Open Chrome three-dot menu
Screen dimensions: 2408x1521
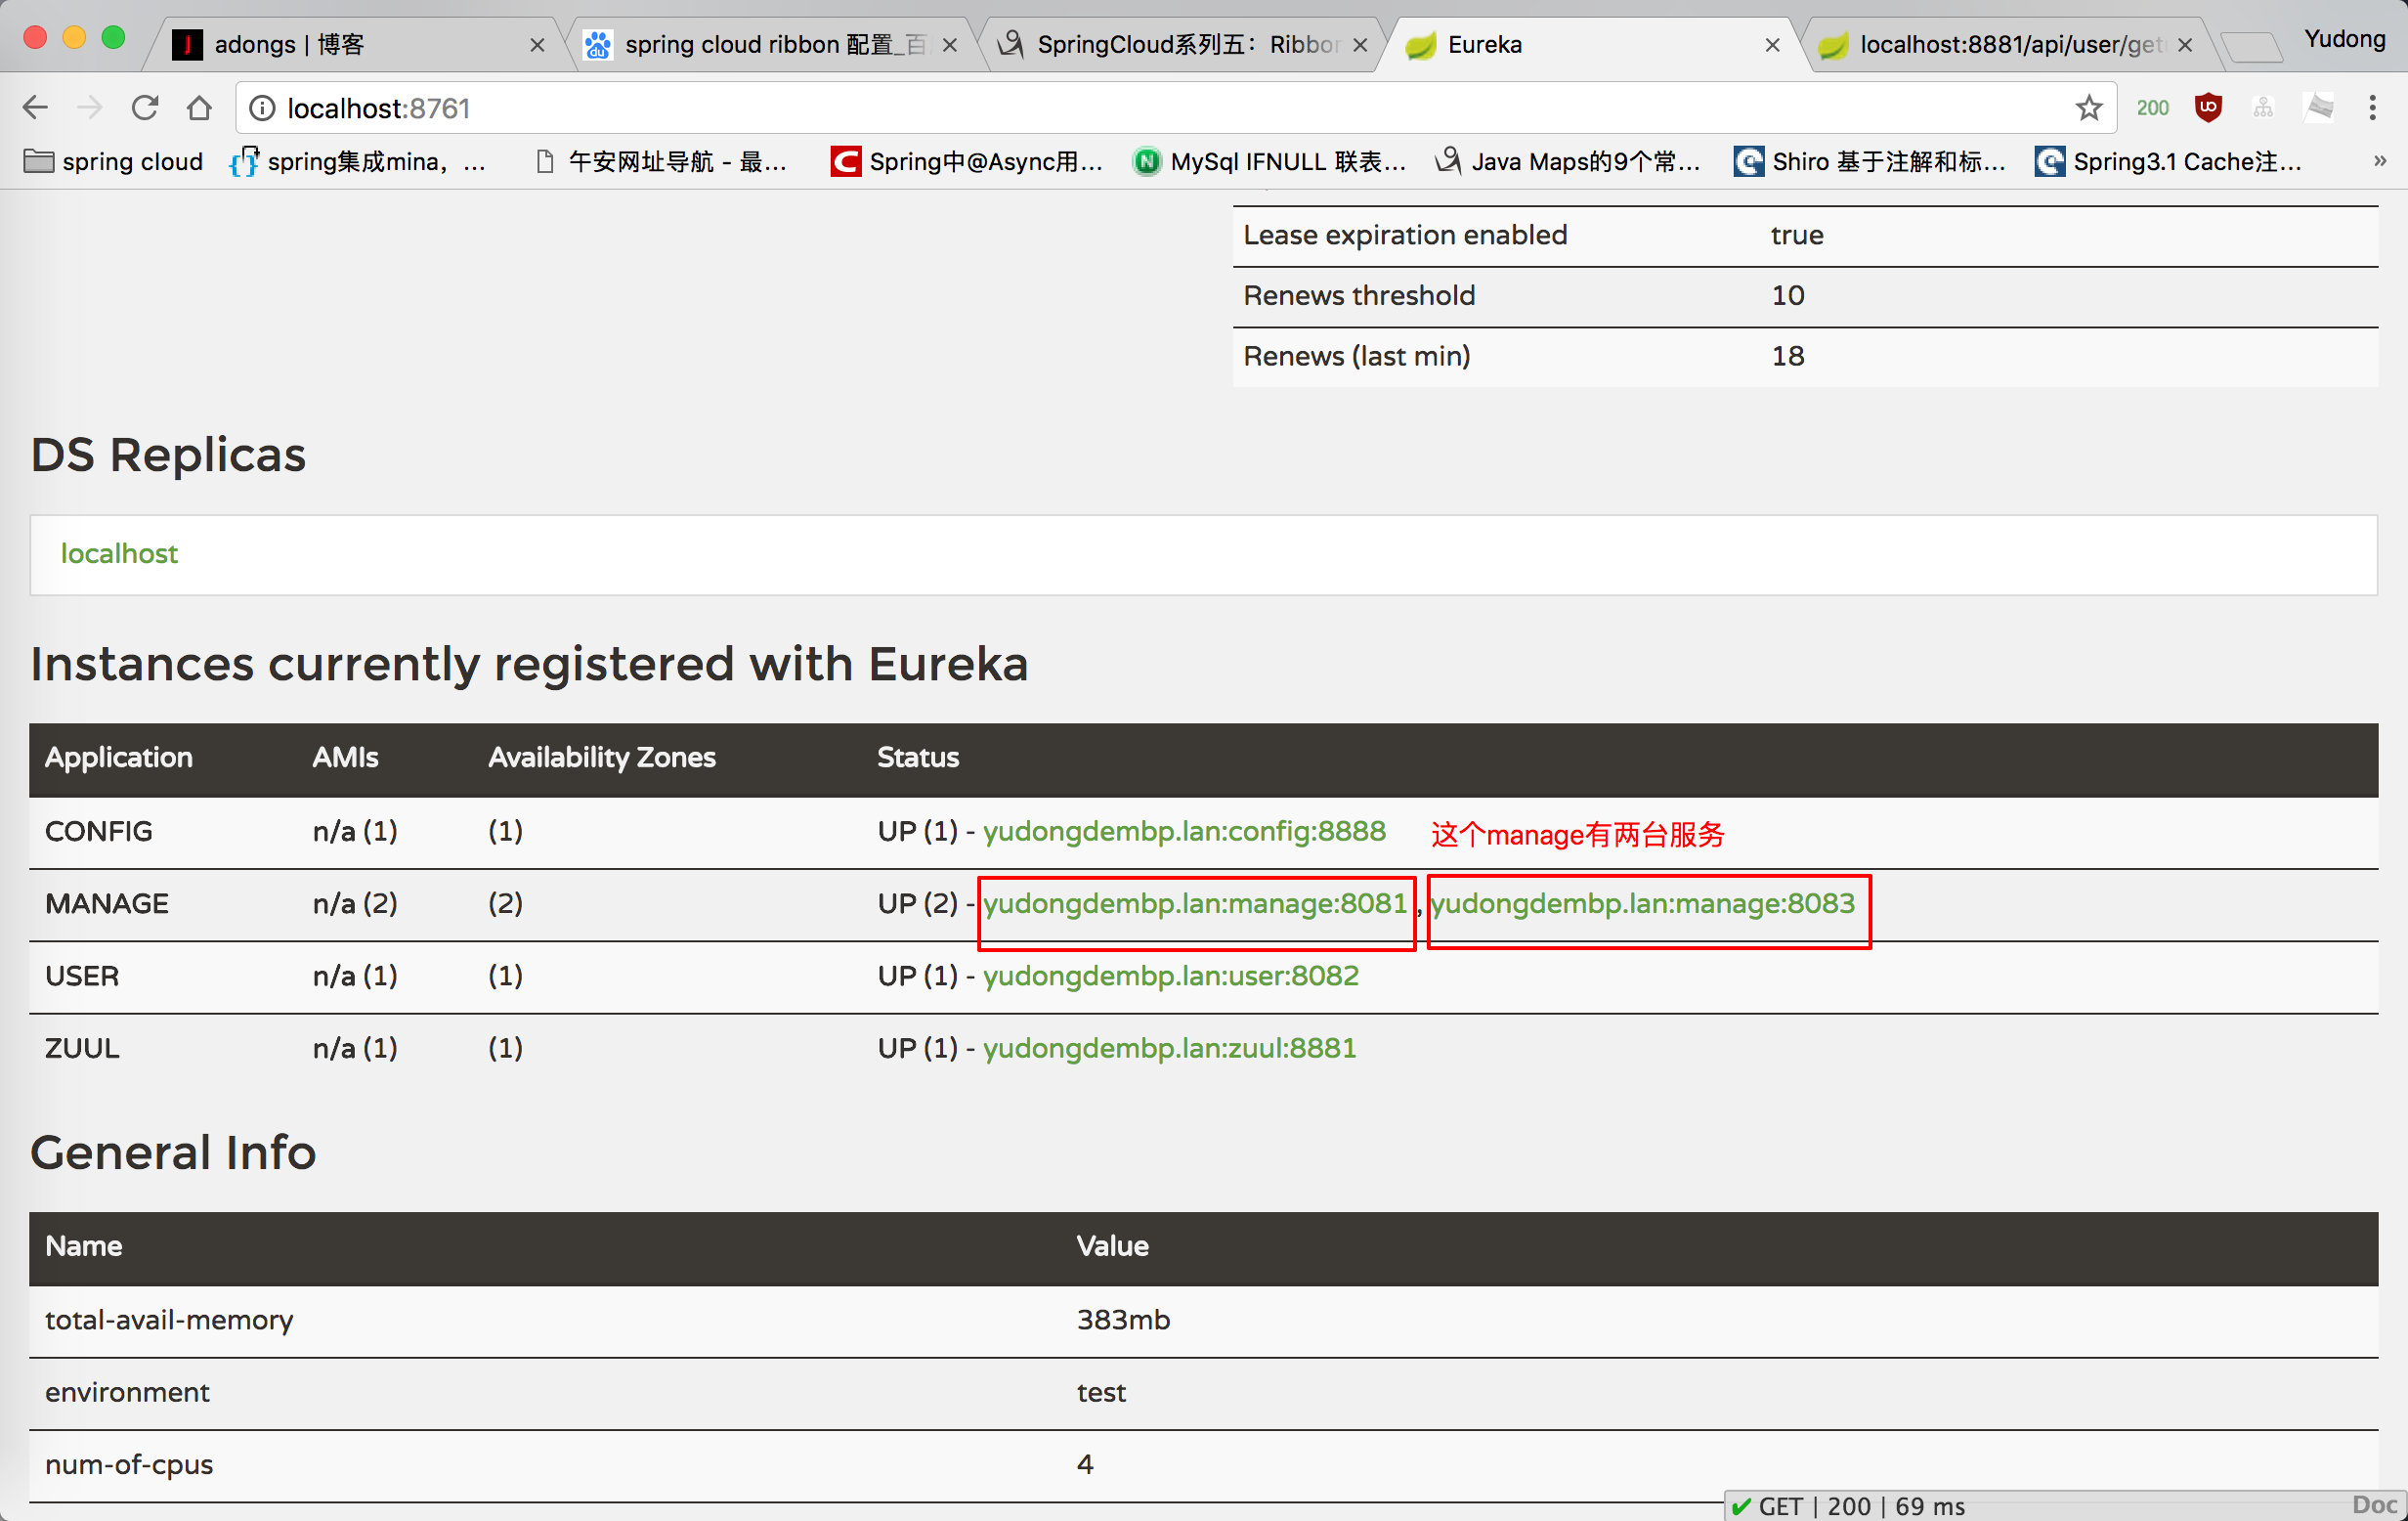[2372, 108]
